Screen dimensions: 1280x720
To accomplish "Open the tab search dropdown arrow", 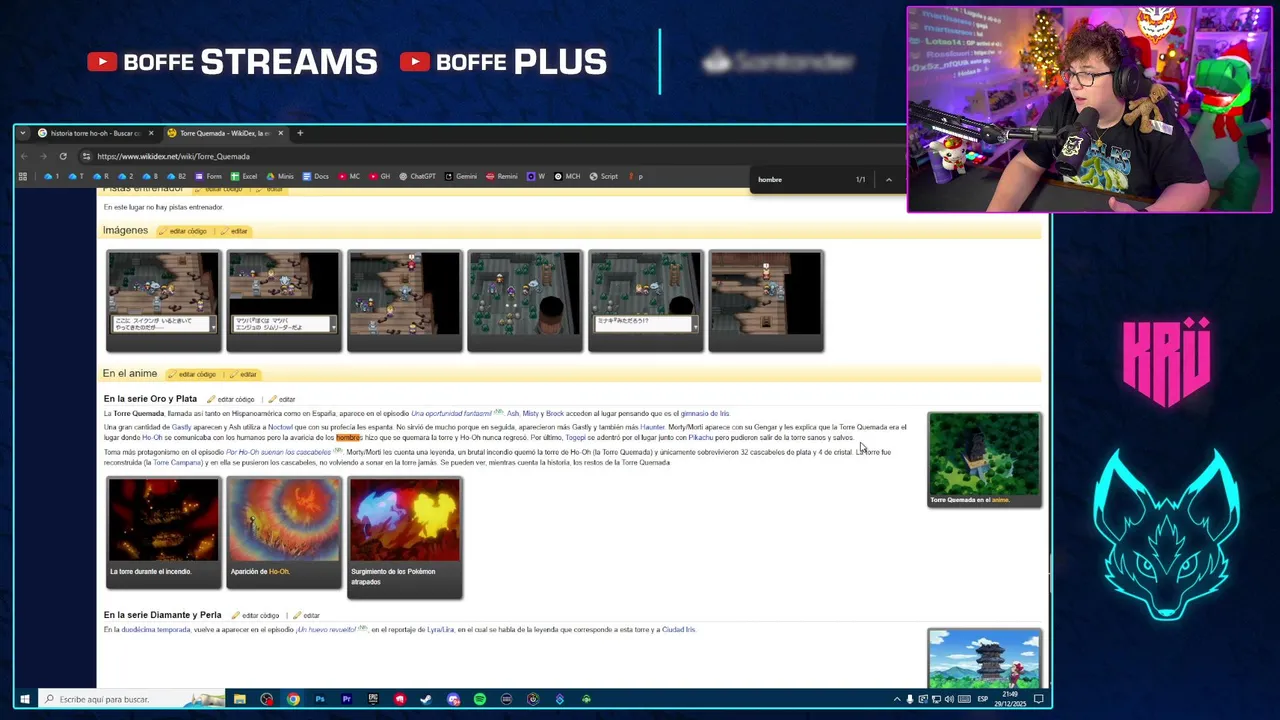I will click(23, 133).
